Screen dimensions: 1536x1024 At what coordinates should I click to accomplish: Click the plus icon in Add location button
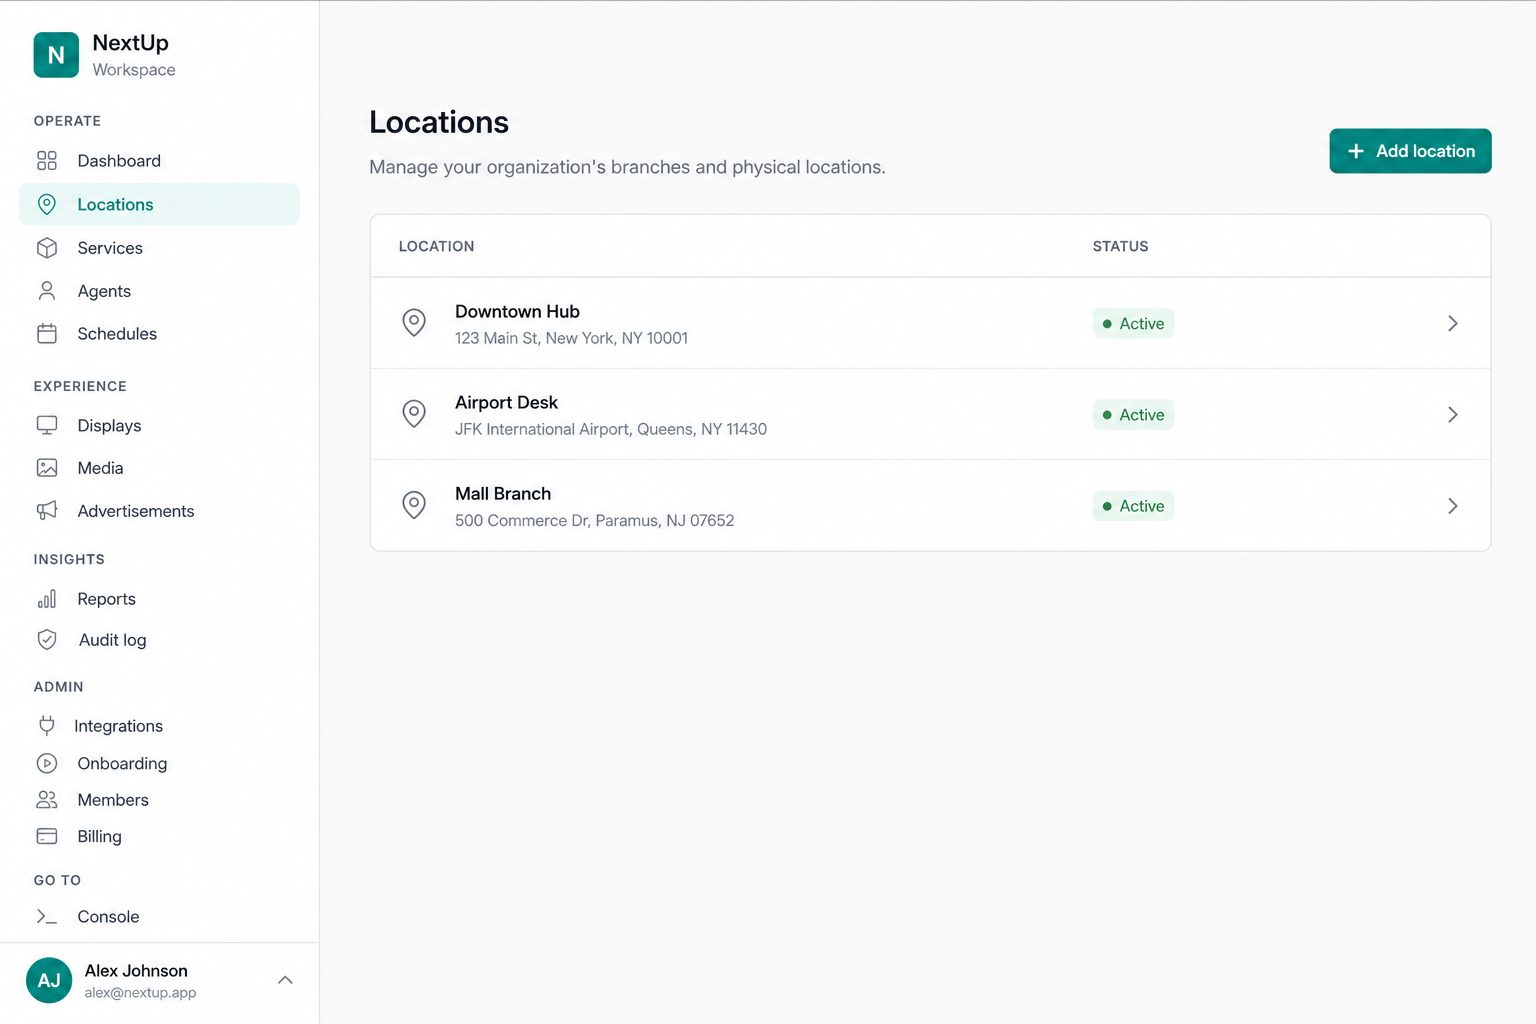(x=1356, y=151)
